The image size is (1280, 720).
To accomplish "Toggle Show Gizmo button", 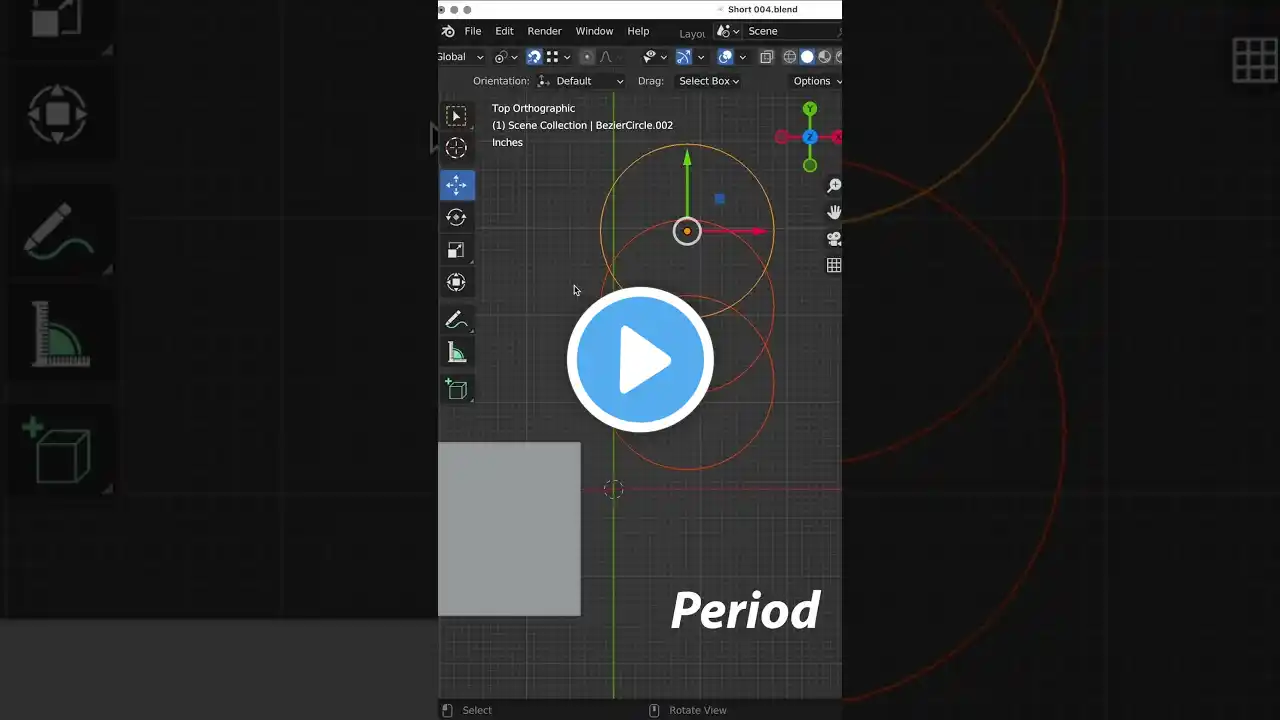I will [684, 57].
